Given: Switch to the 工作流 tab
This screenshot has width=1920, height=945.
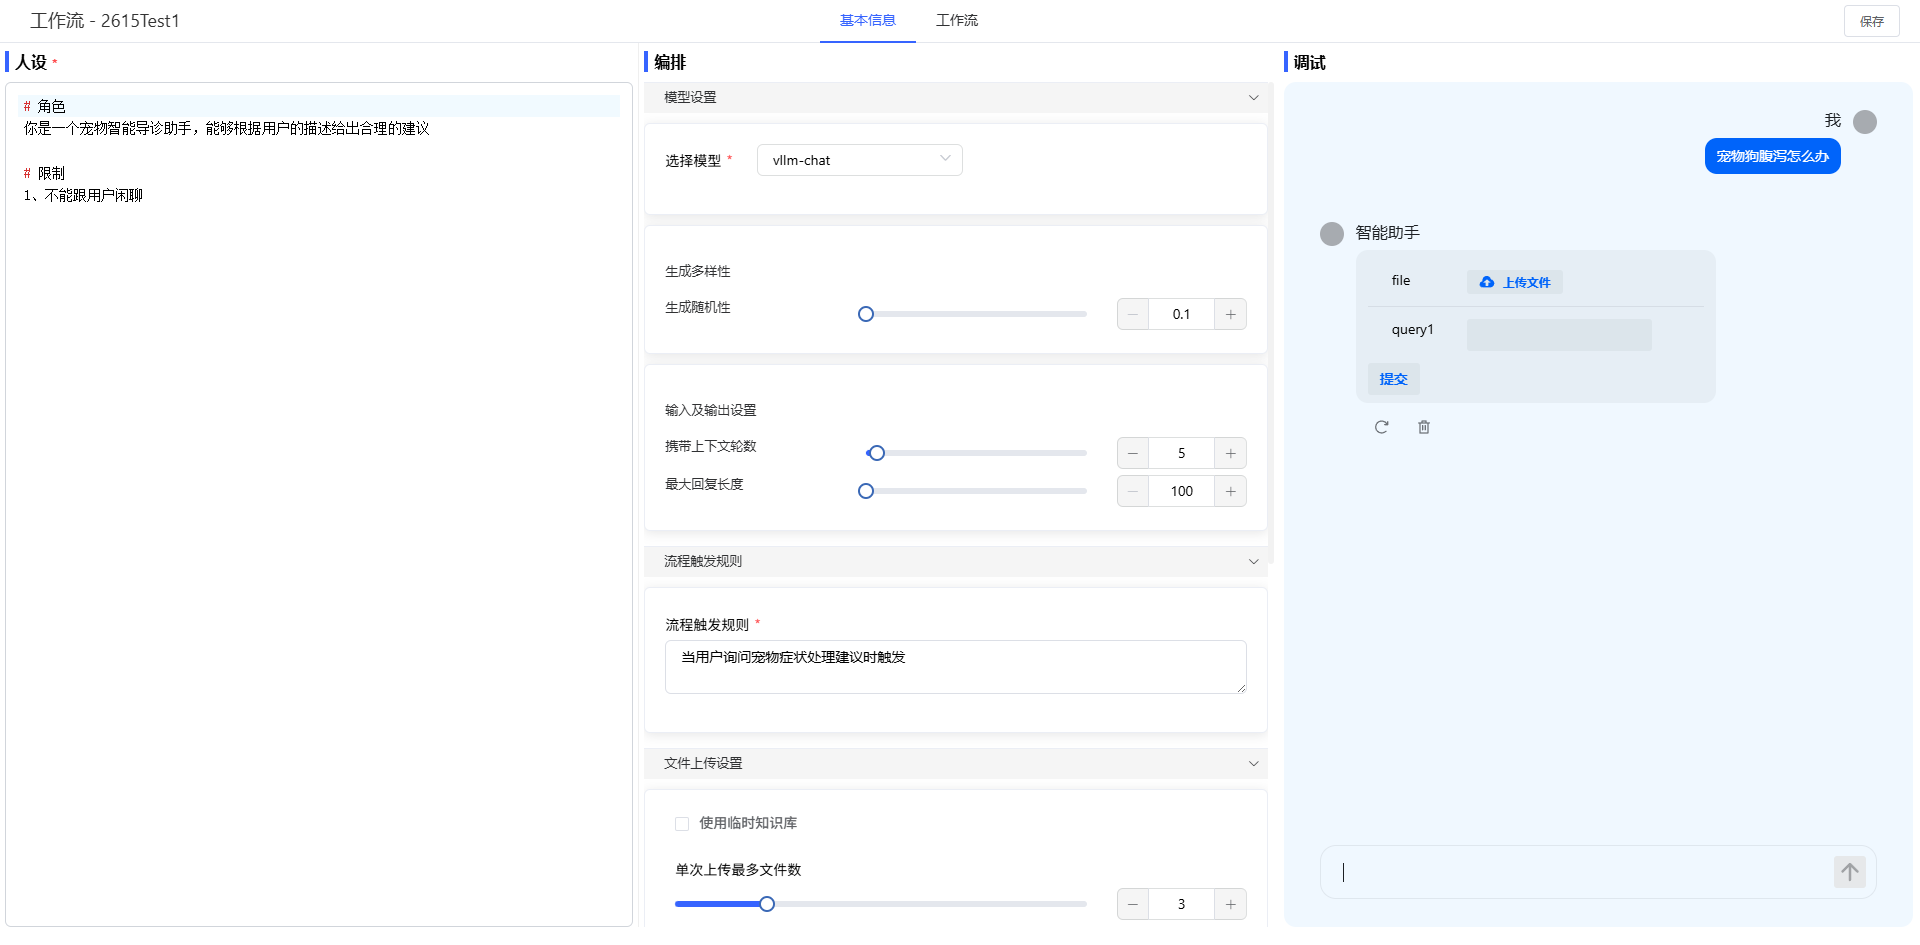Looking at the screenshot, I should point(956,20).
